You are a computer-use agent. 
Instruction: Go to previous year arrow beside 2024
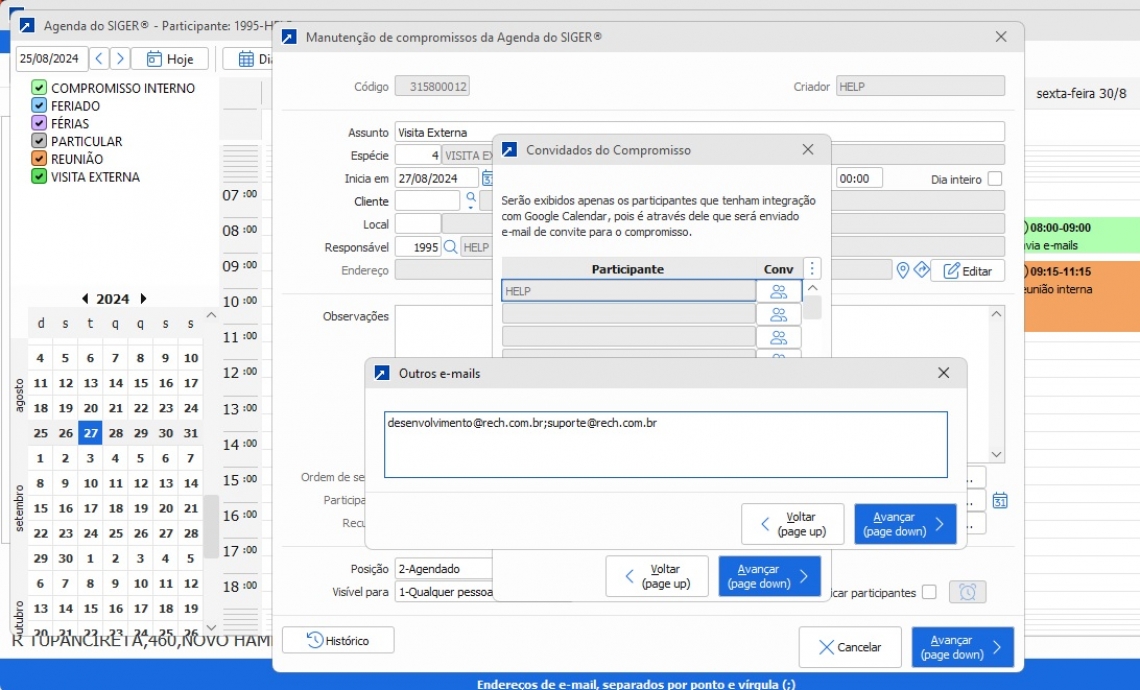(x=85, y=299)
